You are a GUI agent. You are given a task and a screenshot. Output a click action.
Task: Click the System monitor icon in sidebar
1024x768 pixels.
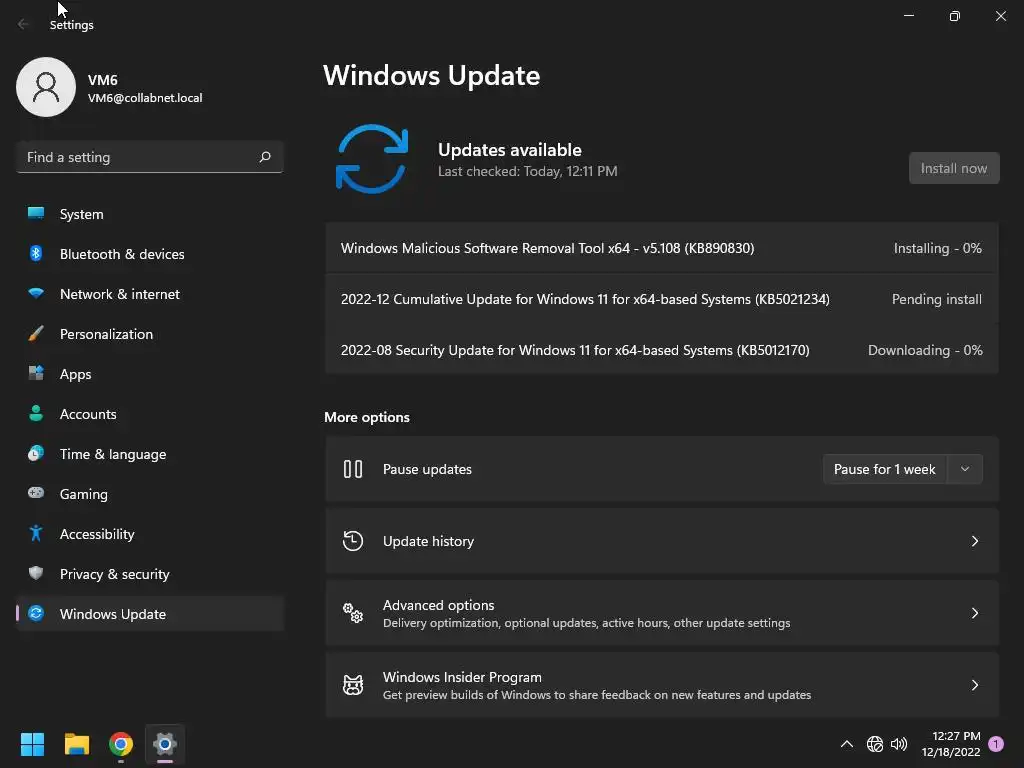tap(36, 214)
